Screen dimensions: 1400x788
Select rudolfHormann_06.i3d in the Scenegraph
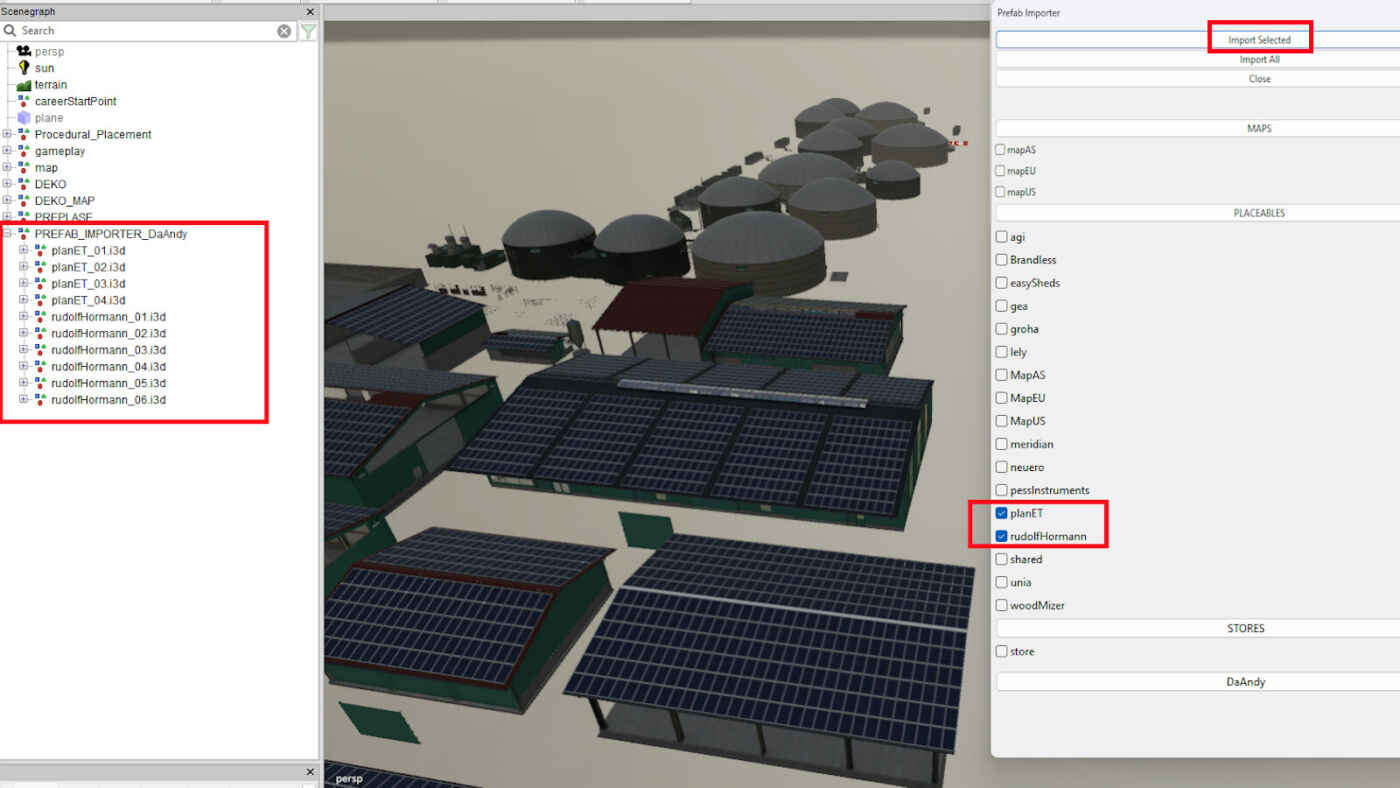point(108,400)
